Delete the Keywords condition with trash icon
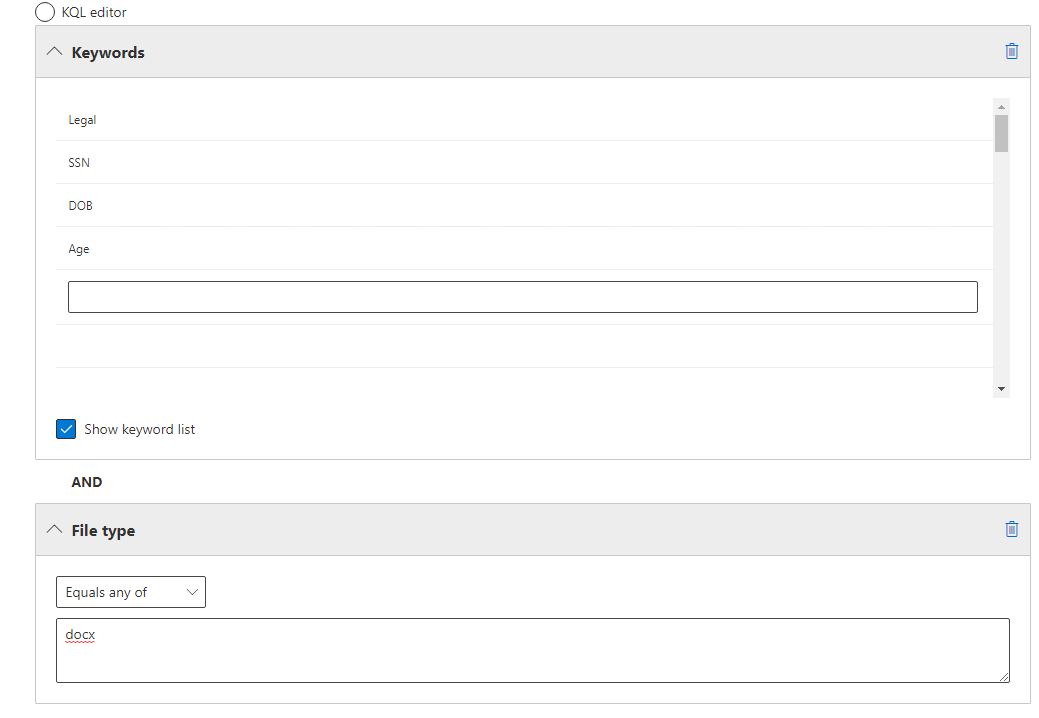The width and height of the screenshot is (1039, 718). tap(1011, 52)
